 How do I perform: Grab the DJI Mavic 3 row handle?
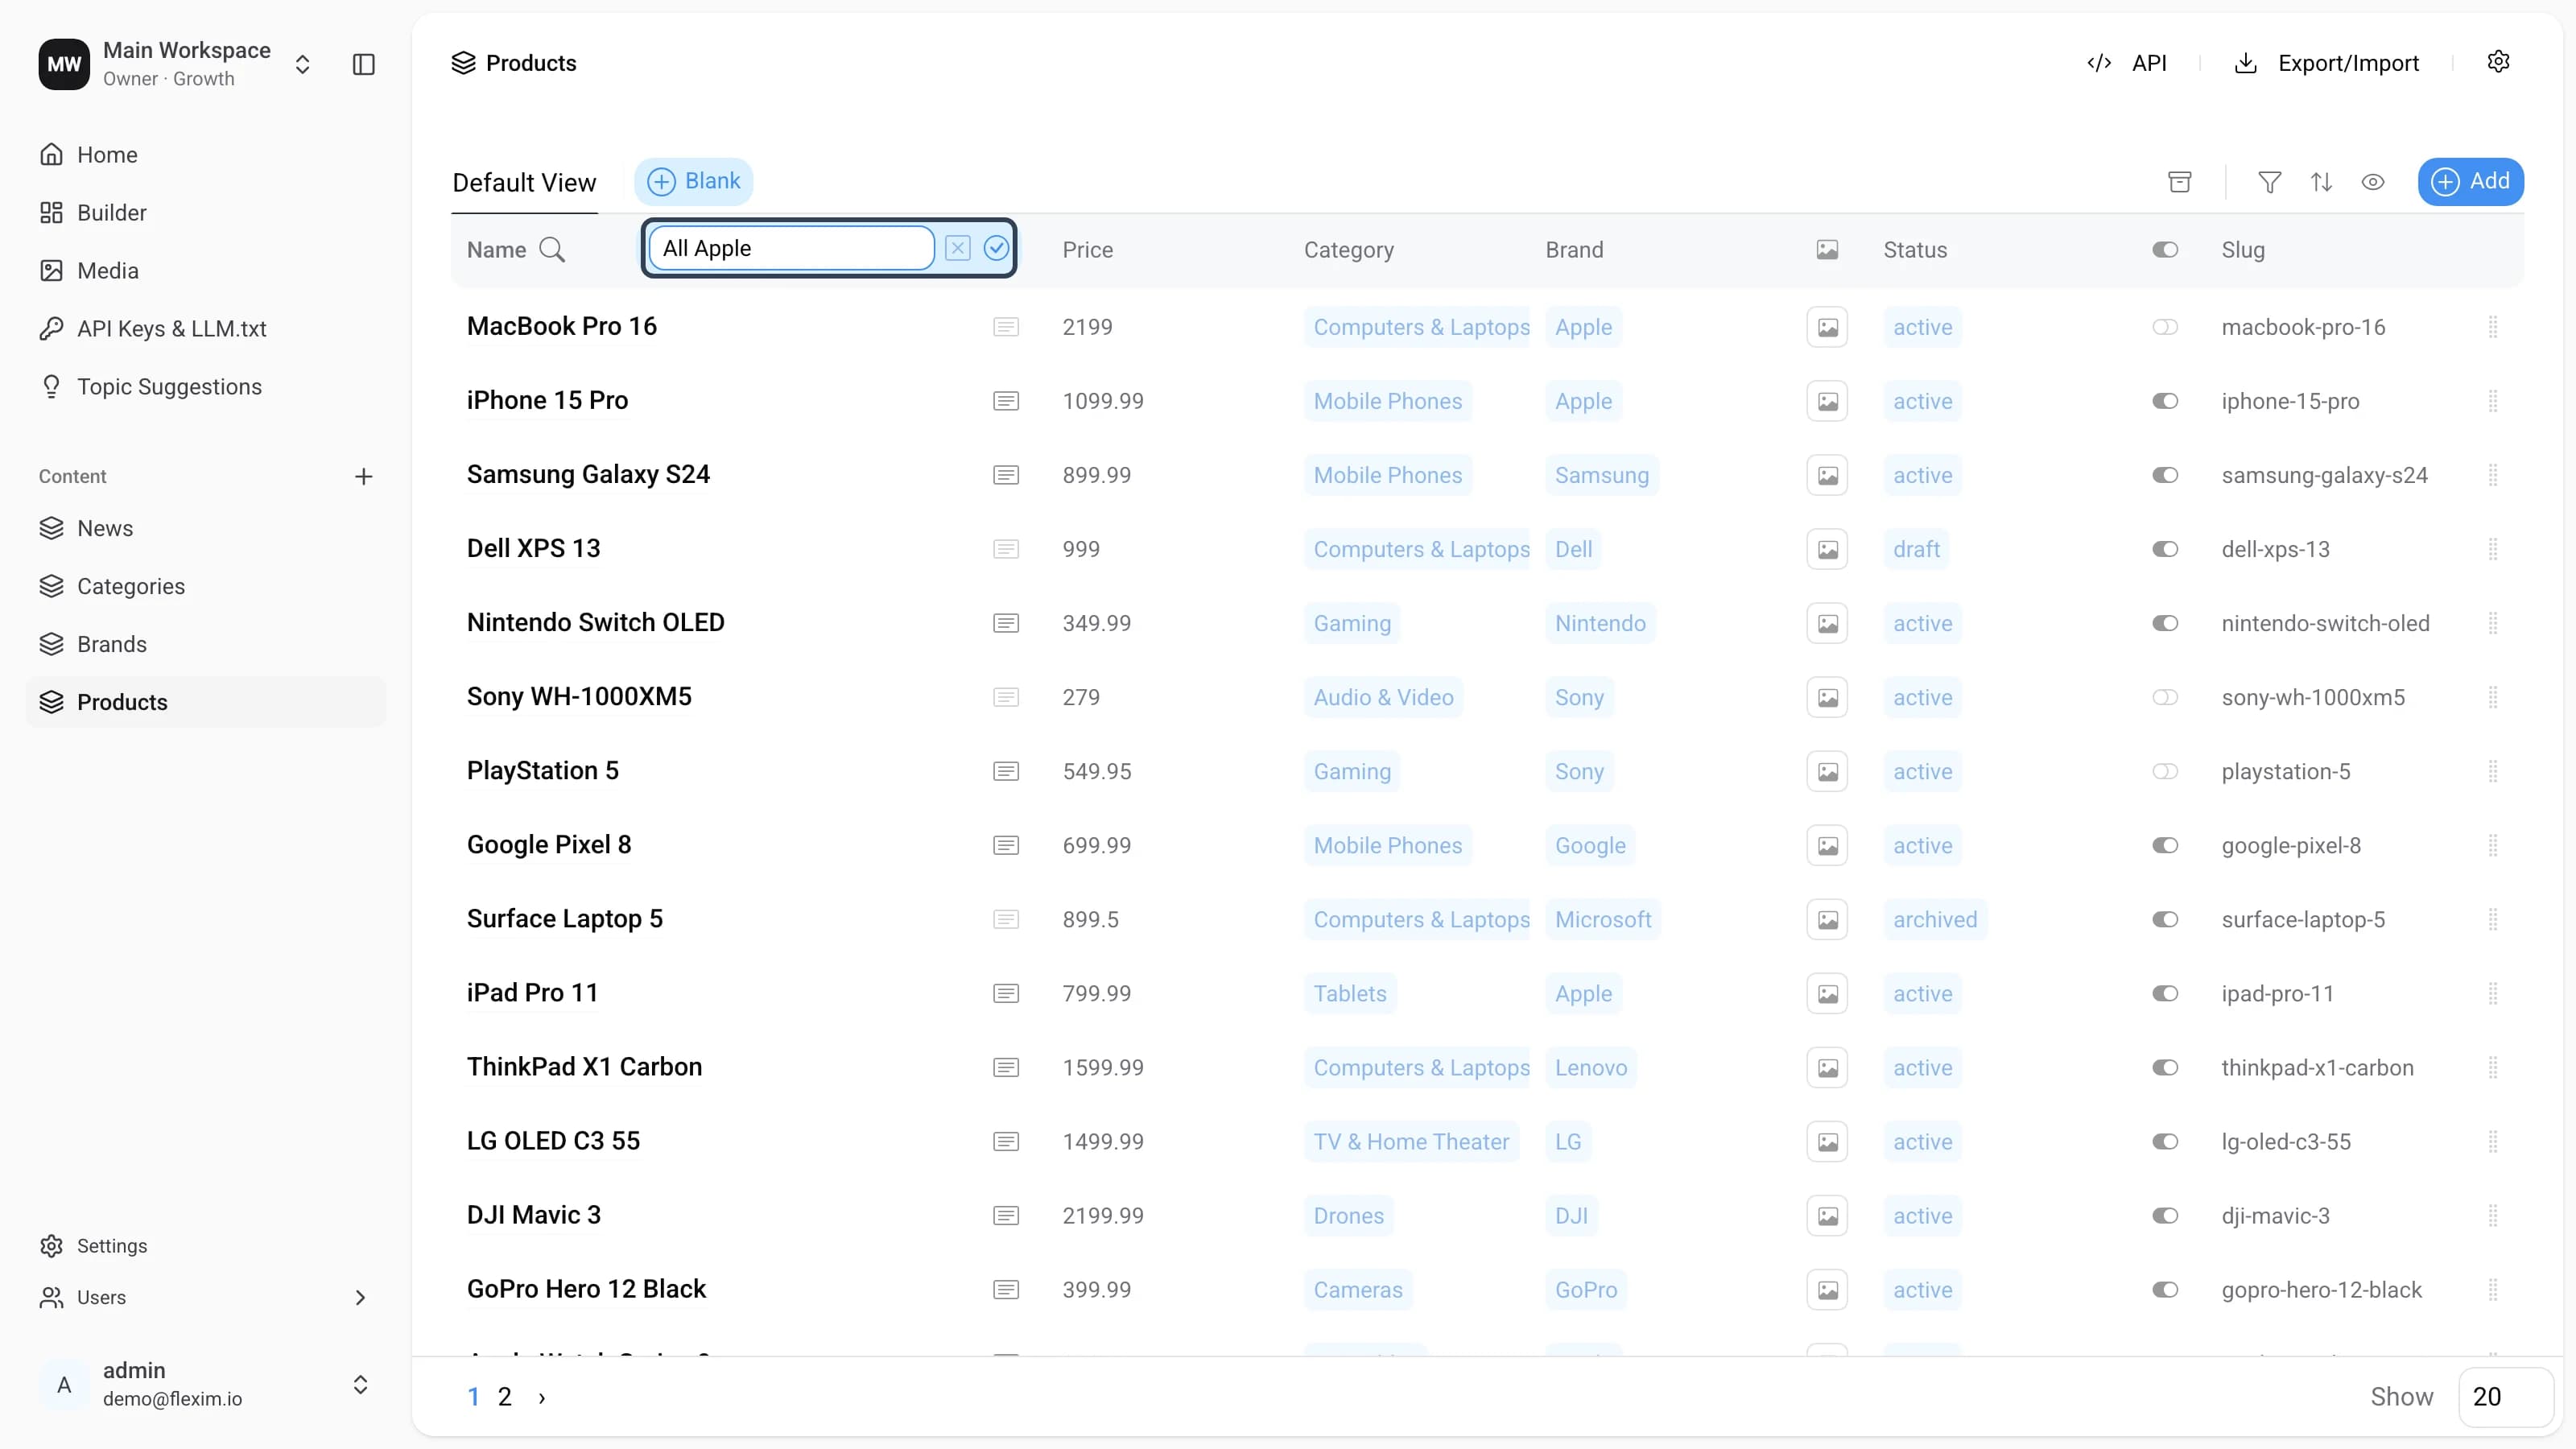point(2493,1215)
